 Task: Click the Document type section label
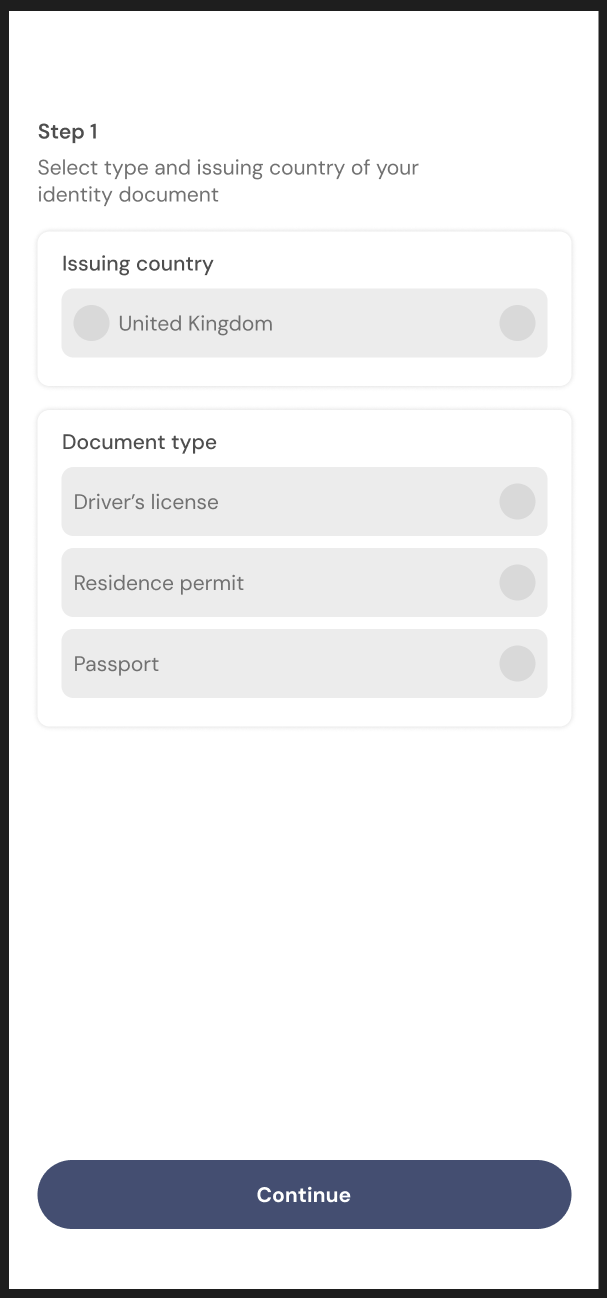pyautogui.click(x=139, y=442)
